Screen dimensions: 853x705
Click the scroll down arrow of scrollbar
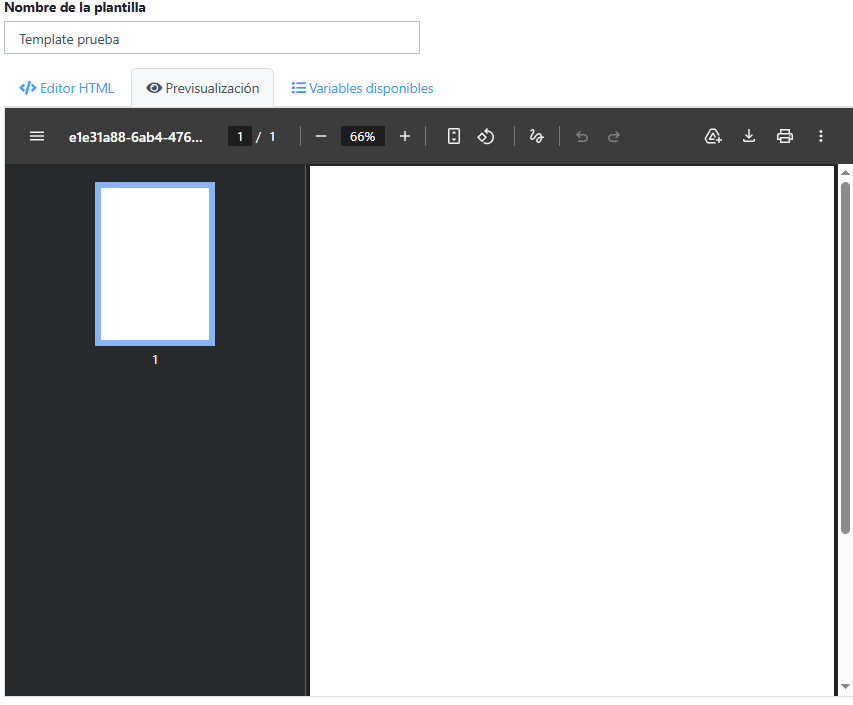click(846, 686)
